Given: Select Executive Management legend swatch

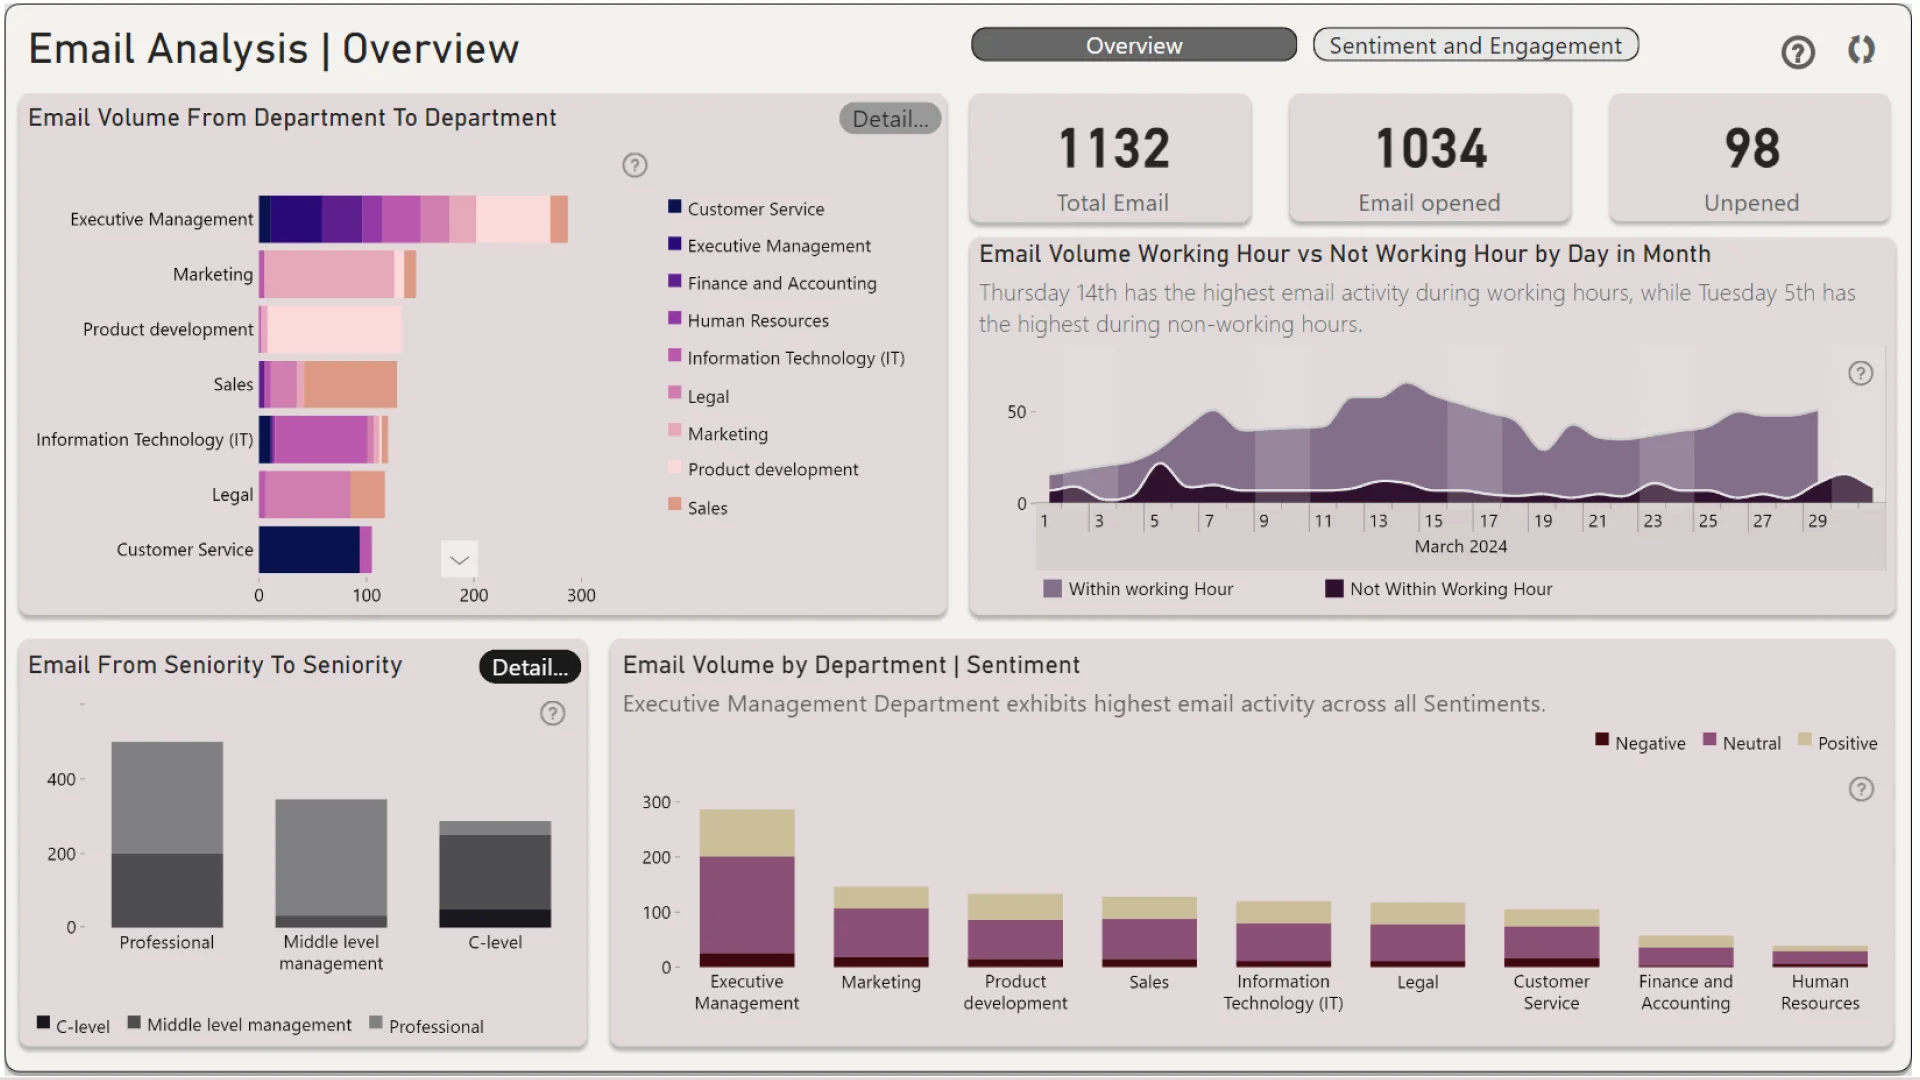Looking at the screenshot, I should pyautogui.click(x=675, y=243).
